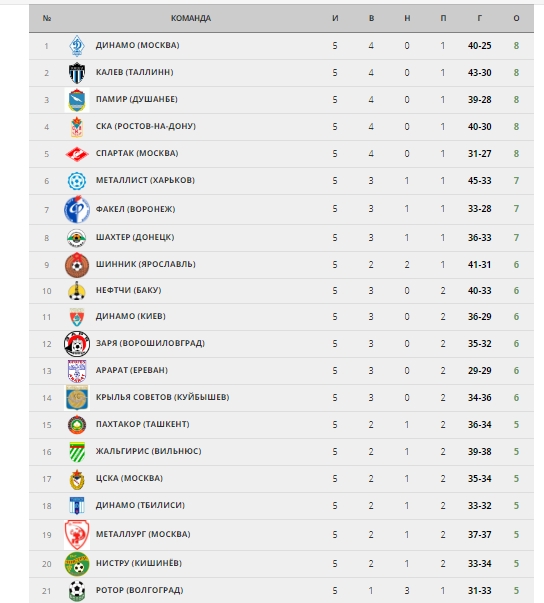544x603 pixels.
Task: Click the Жальгирис (Вильнюс) green crest
Action: pyautogui.click(x=77, y=452)
